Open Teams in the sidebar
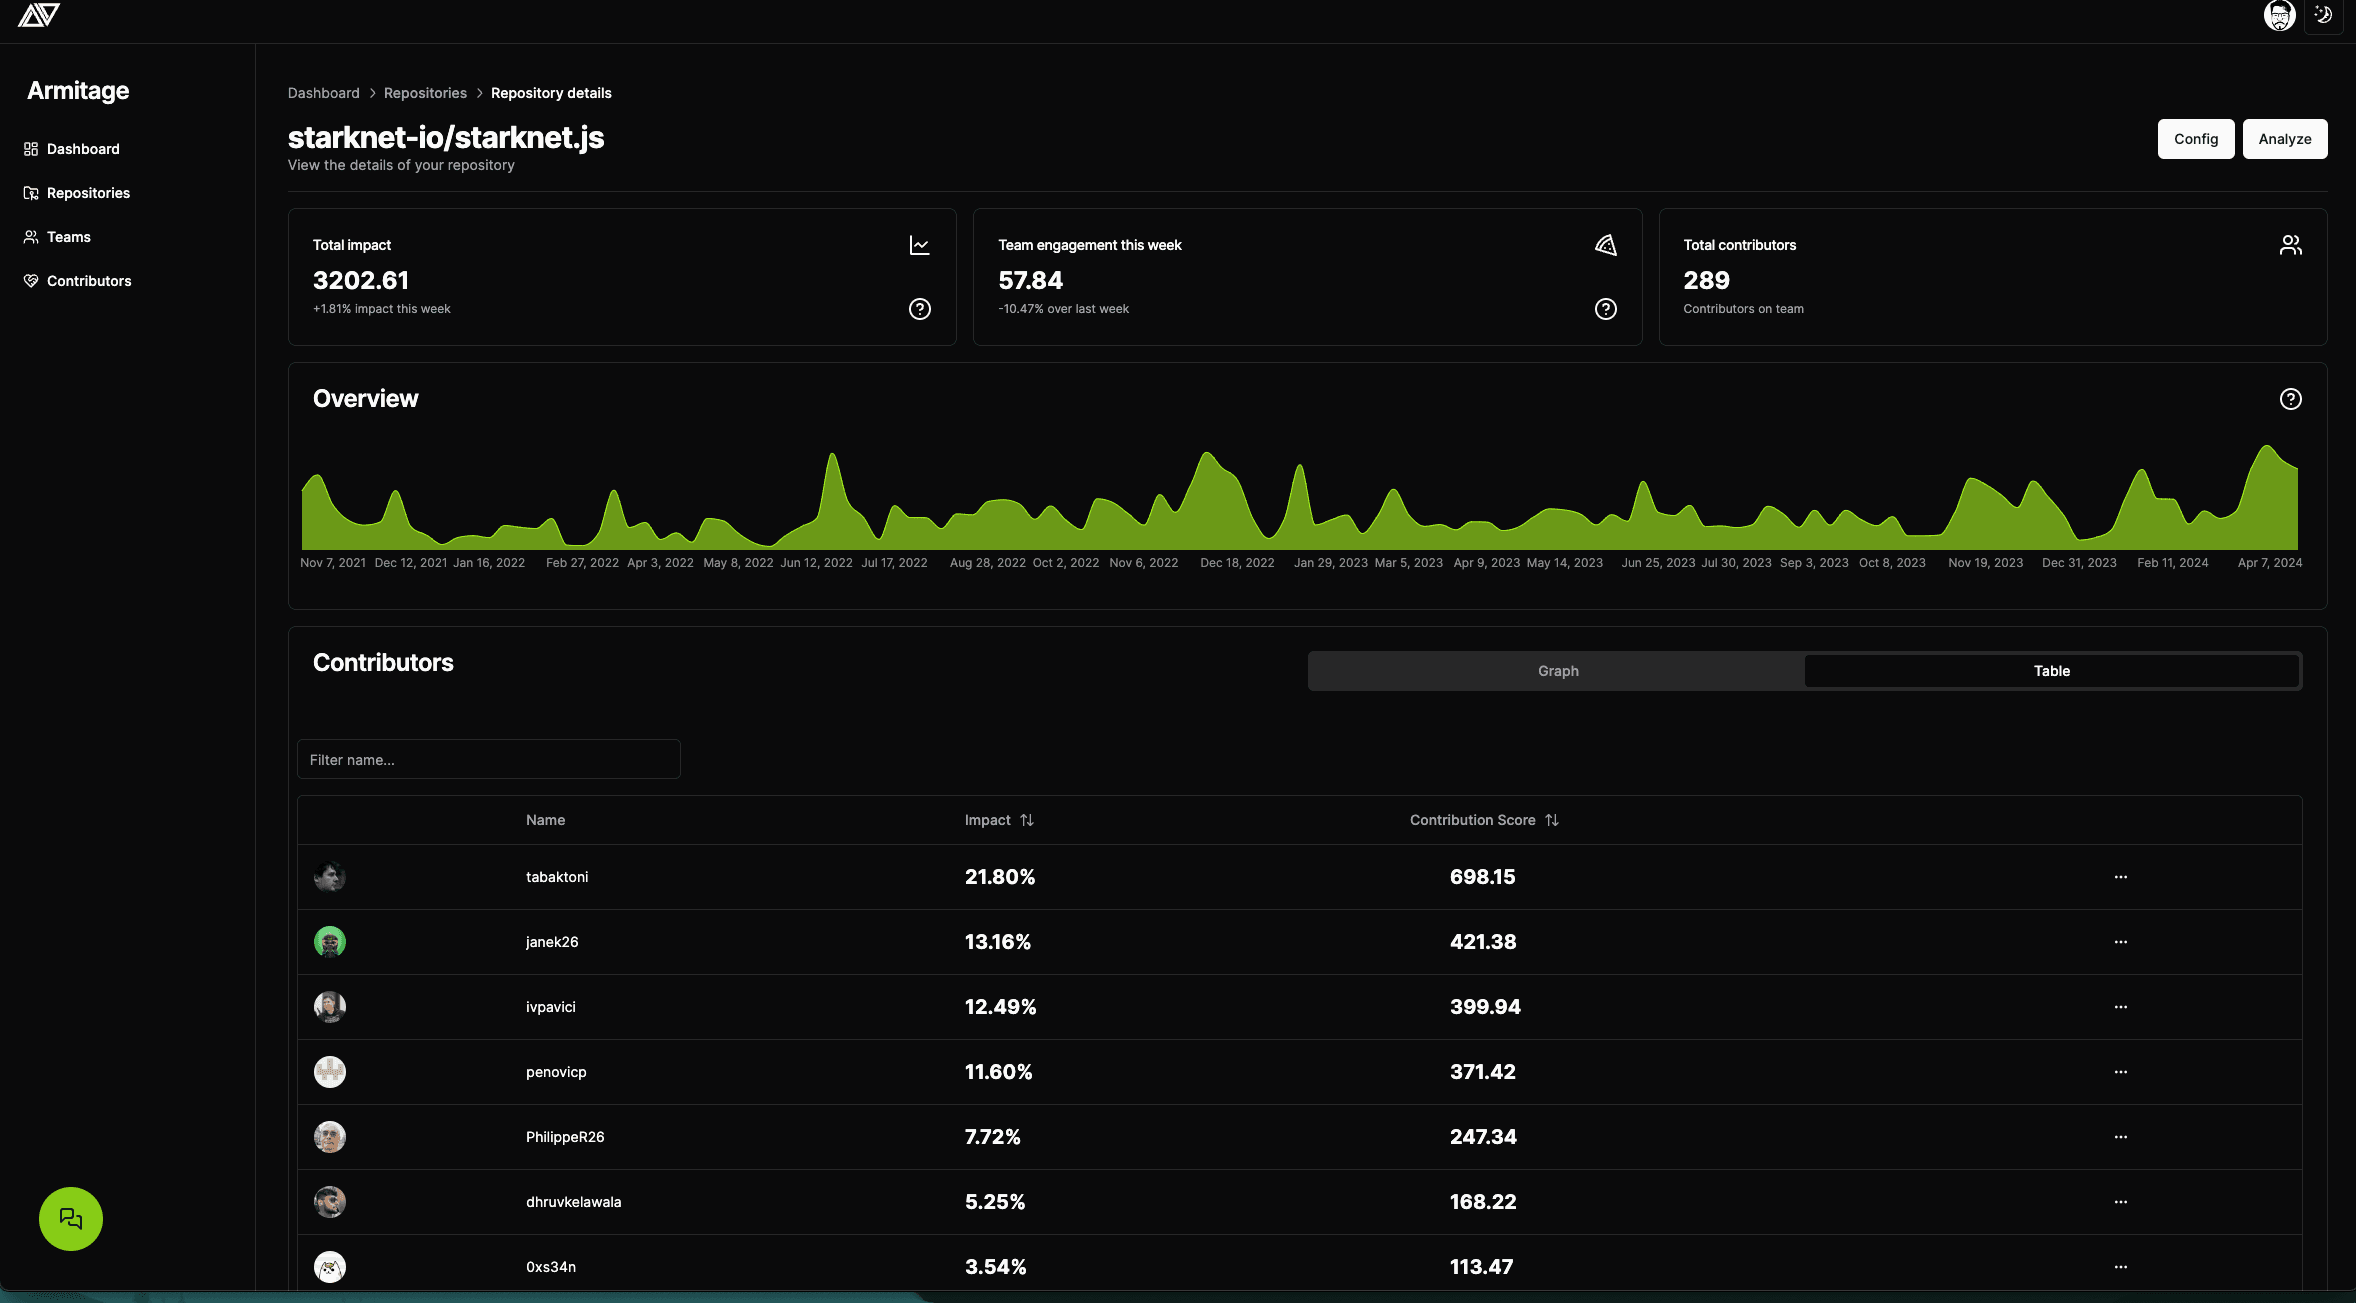The height and width of the screenshot is (1303, 2356). (x=68, y=237)
